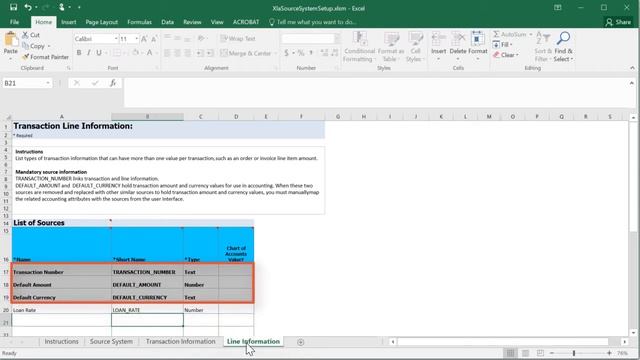
Task: Click the AutoSum sigma button
Action: (509, 34)
